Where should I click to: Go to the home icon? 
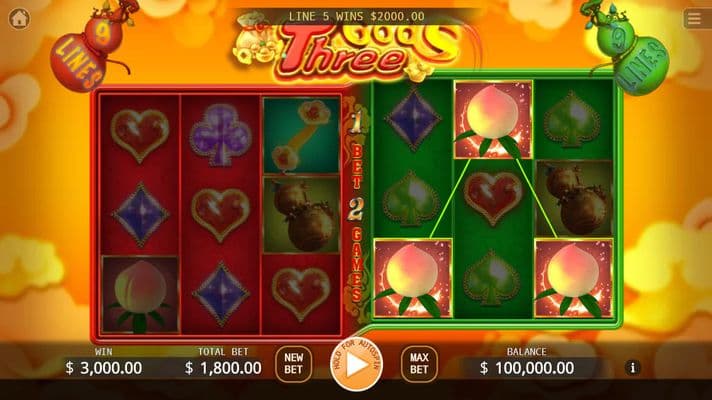(19, 19)
